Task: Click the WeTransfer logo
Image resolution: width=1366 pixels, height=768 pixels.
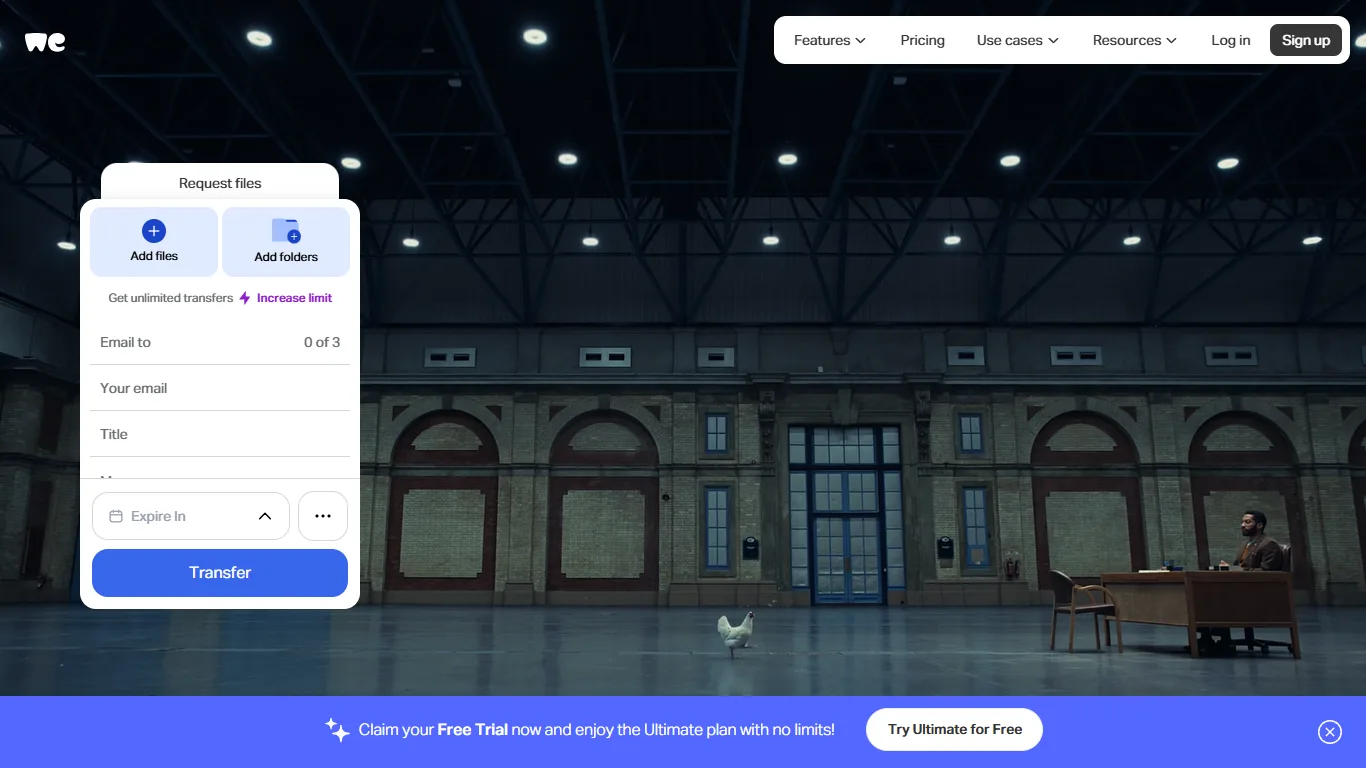Action: point(45,42)
